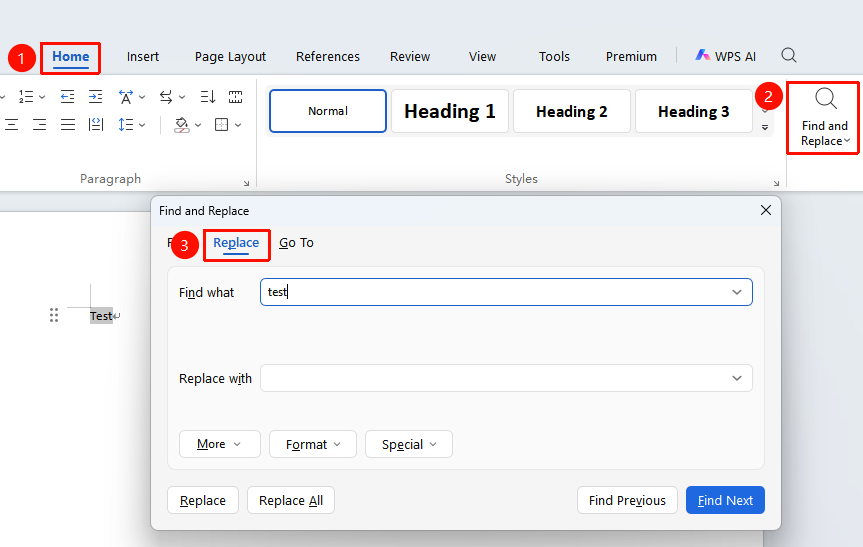
Task: Expand the More options button
Action: point(220,444)
